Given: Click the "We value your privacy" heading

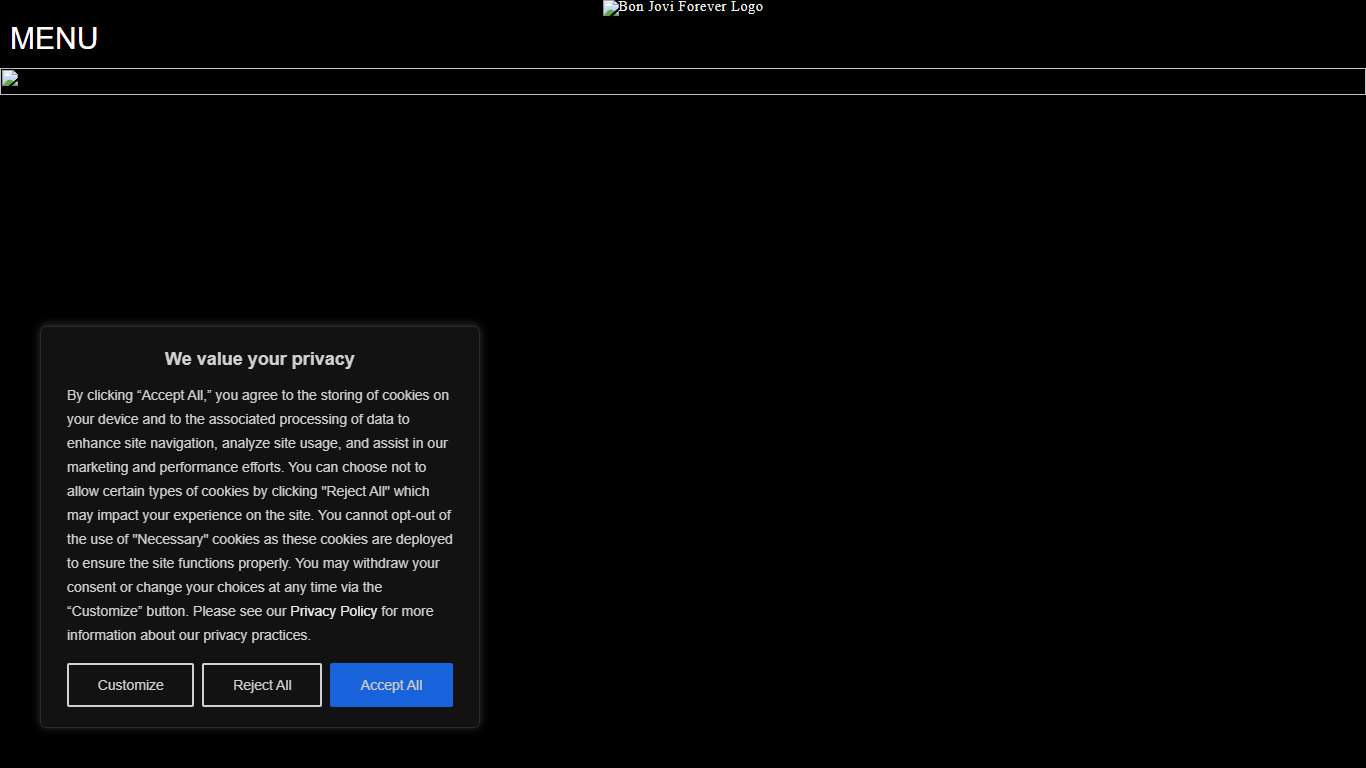Looking at the screenshot, I should (x=259, y=359).
